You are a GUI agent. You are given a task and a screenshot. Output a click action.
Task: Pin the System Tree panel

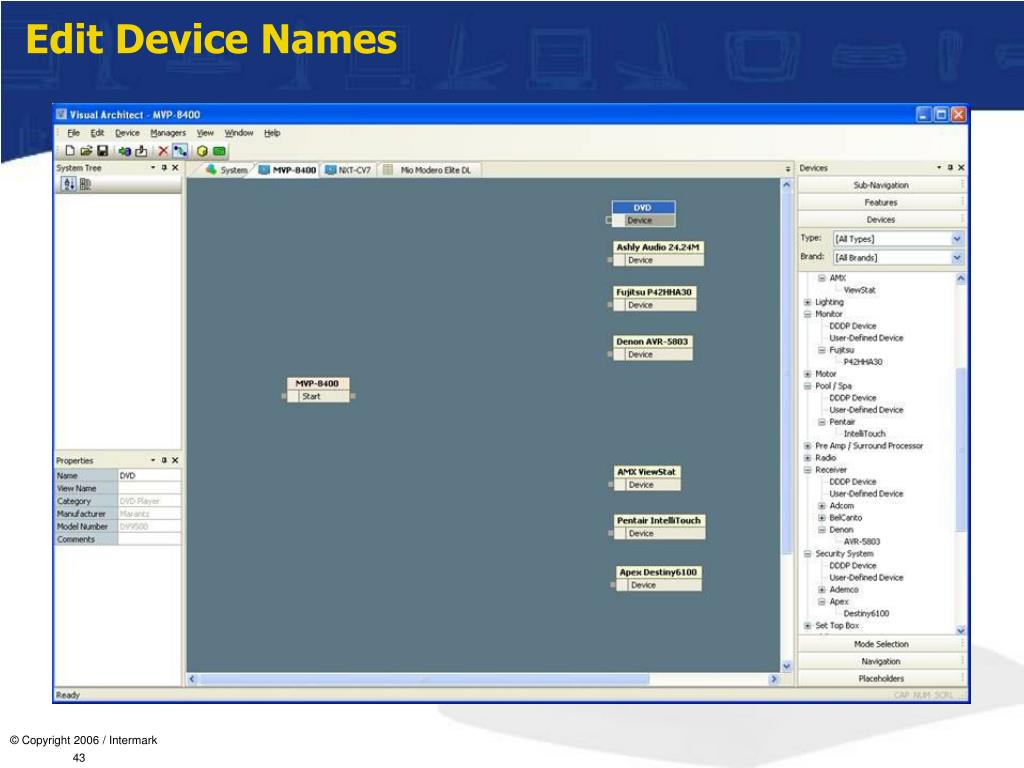[164, 168]
